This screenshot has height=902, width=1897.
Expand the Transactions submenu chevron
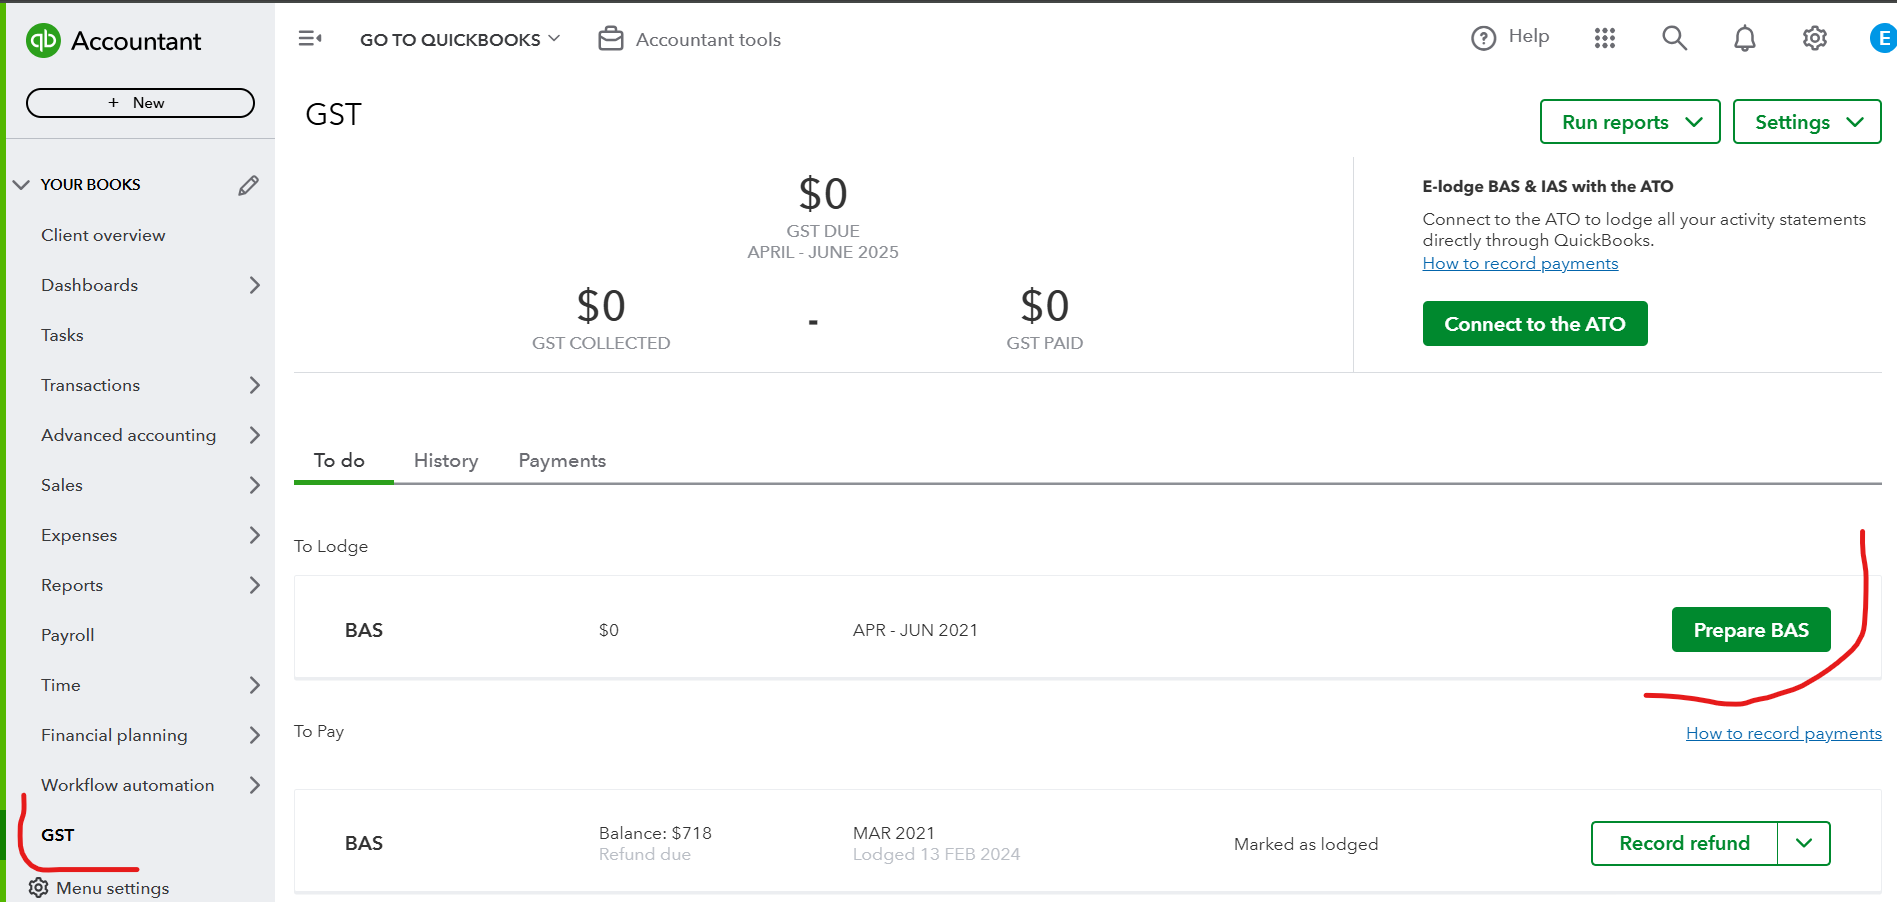[x=254, y=385]
